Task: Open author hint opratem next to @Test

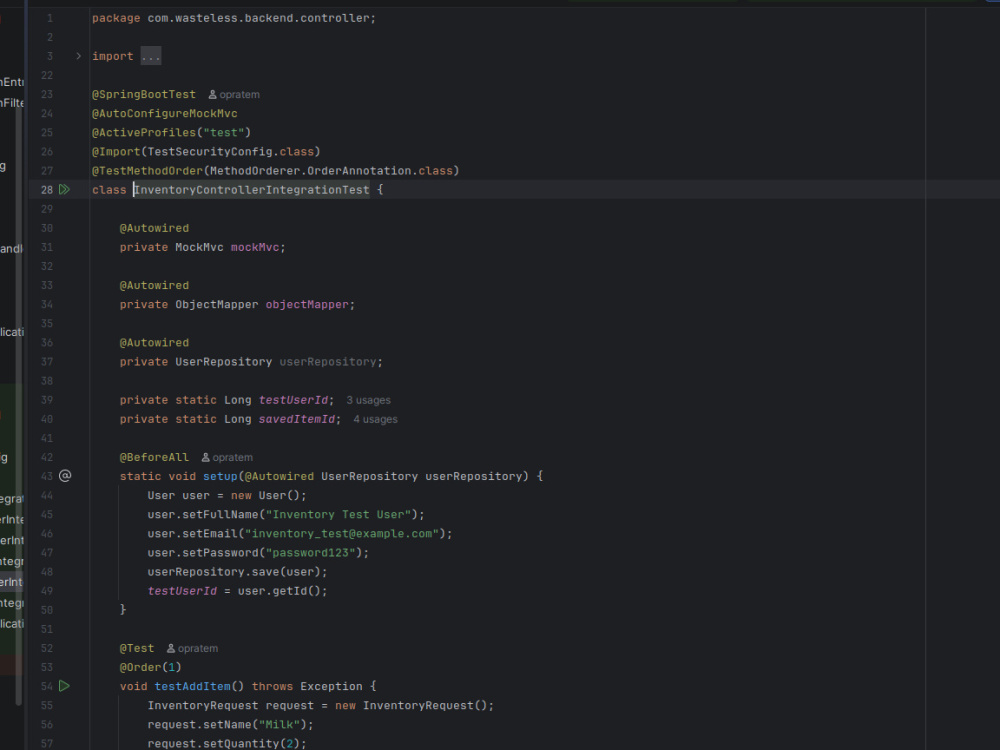Action: tap(192, 648)
